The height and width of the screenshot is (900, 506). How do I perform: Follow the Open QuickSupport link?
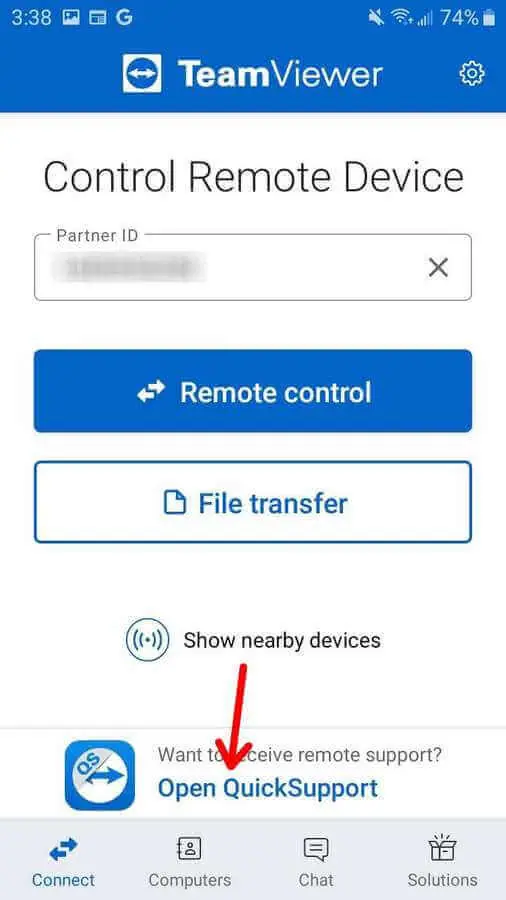tap(268, 788)
